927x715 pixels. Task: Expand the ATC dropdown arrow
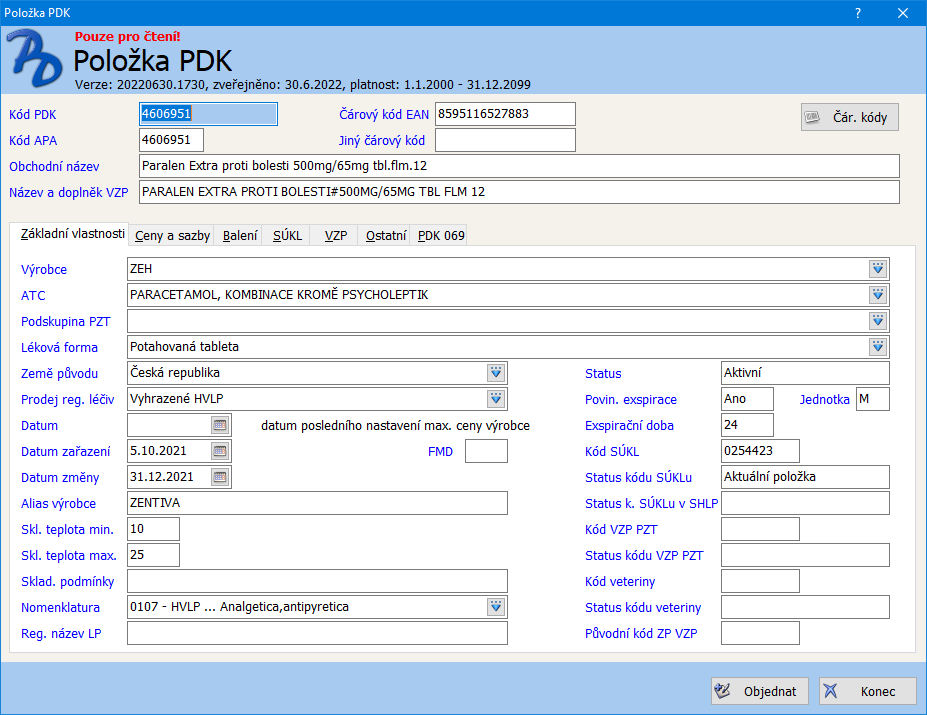878,295
